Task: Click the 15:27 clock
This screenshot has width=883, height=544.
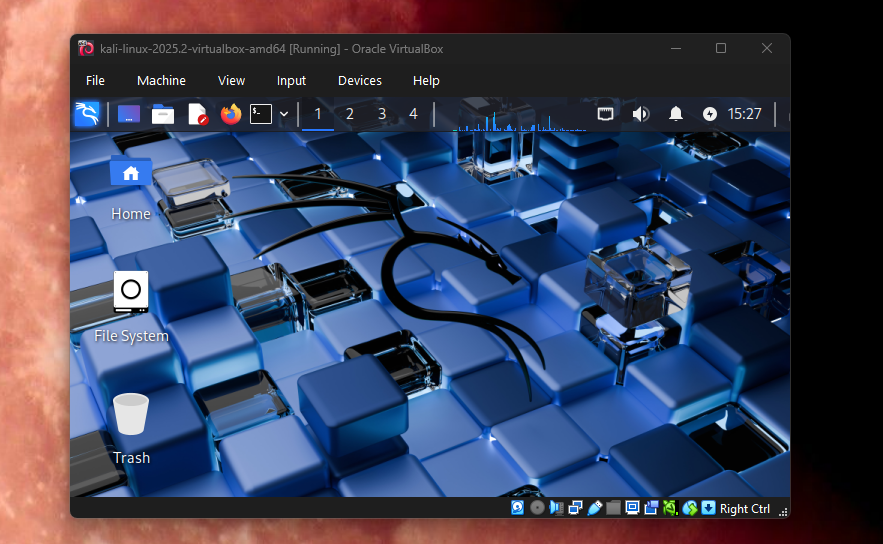Action: click(x=744, y=114)
